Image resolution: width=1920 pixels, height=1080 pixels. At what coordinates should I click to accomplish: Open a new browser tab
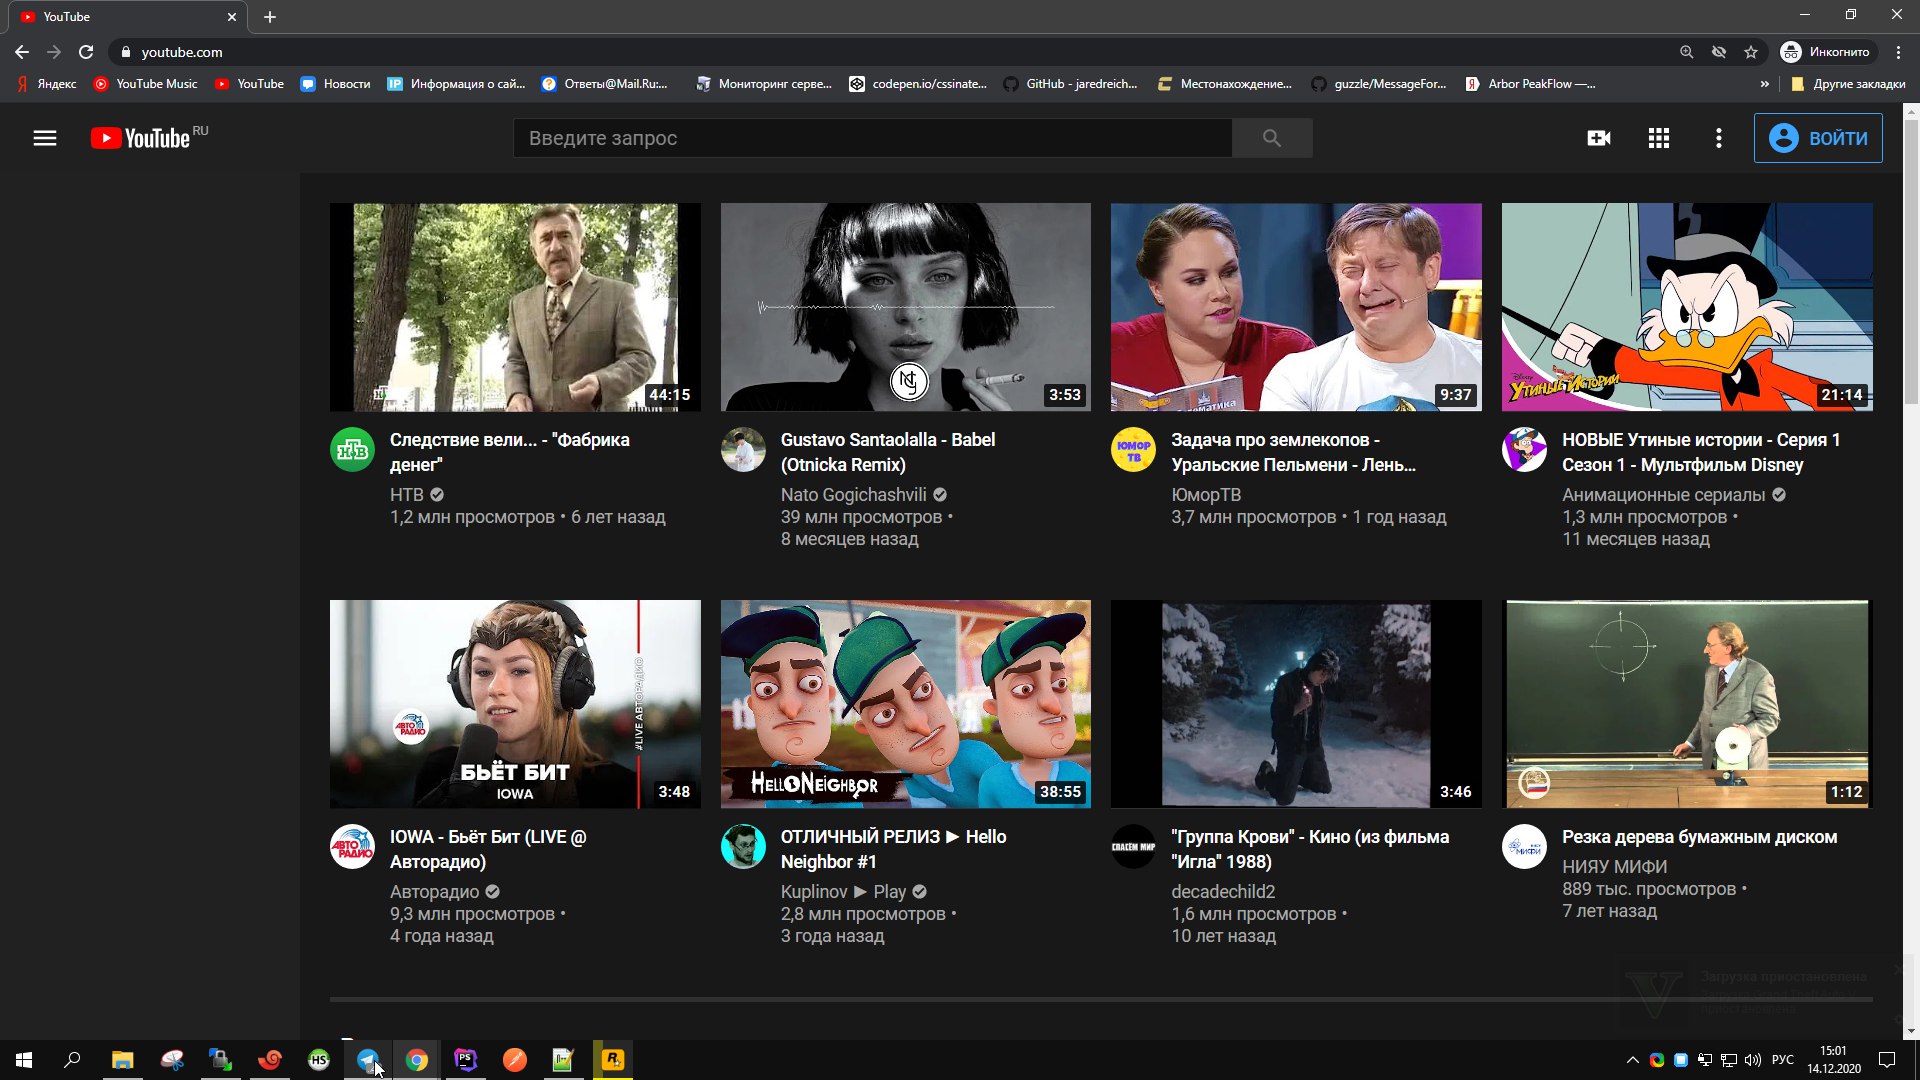(x=270, y=17)
